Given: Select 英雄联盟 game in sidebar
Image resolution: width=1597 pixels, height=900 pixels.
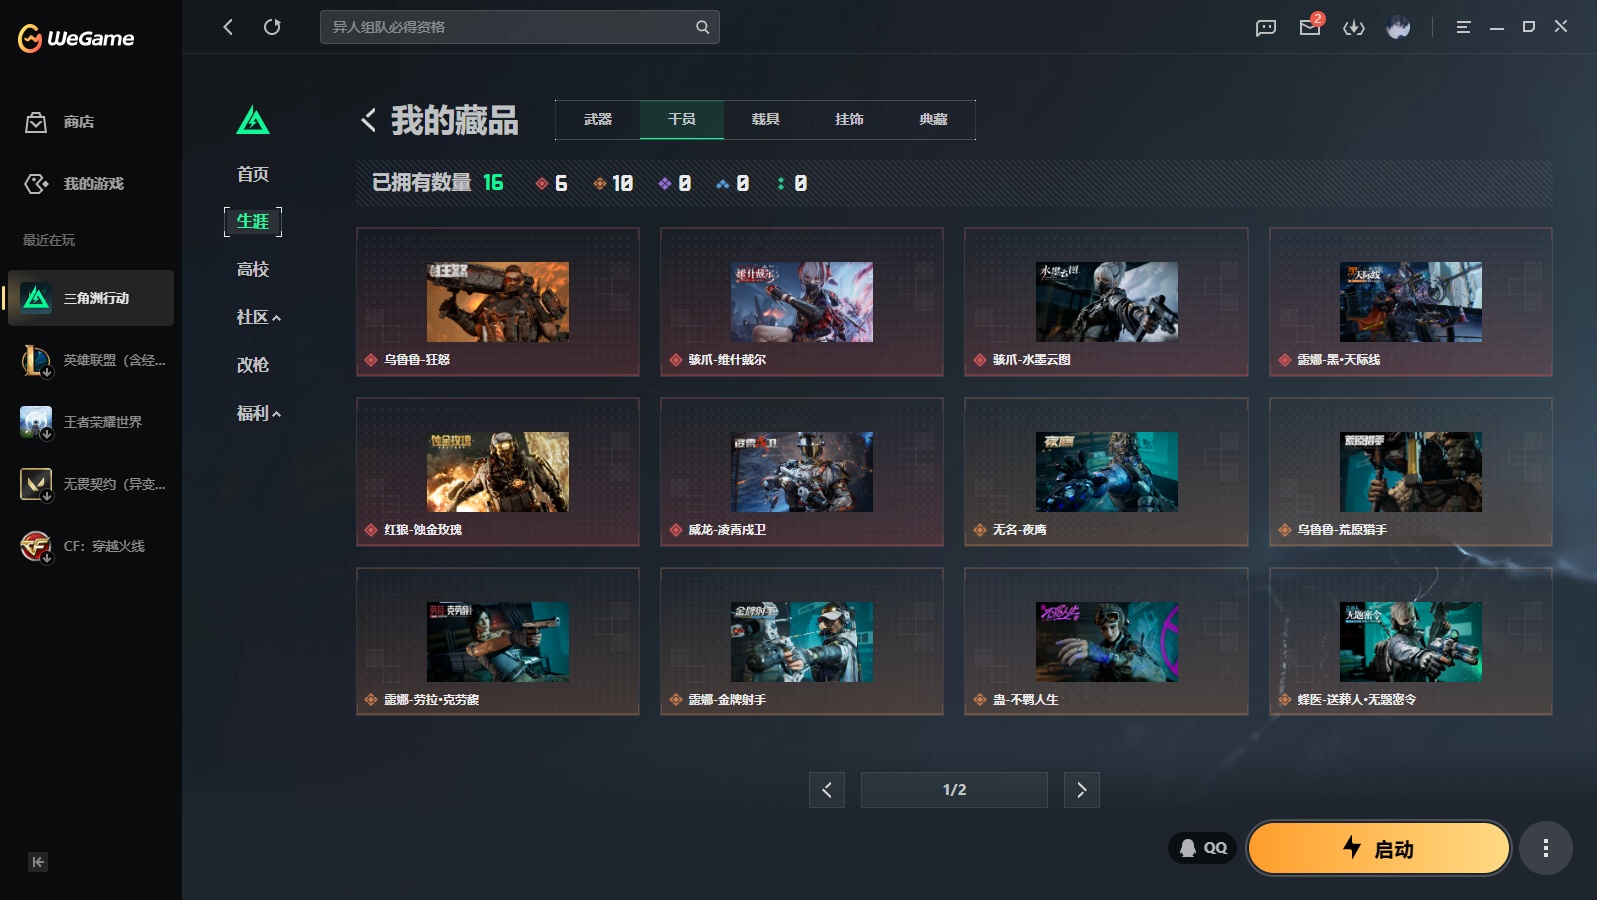Looking at the screenshot, I should coord(91,360).
